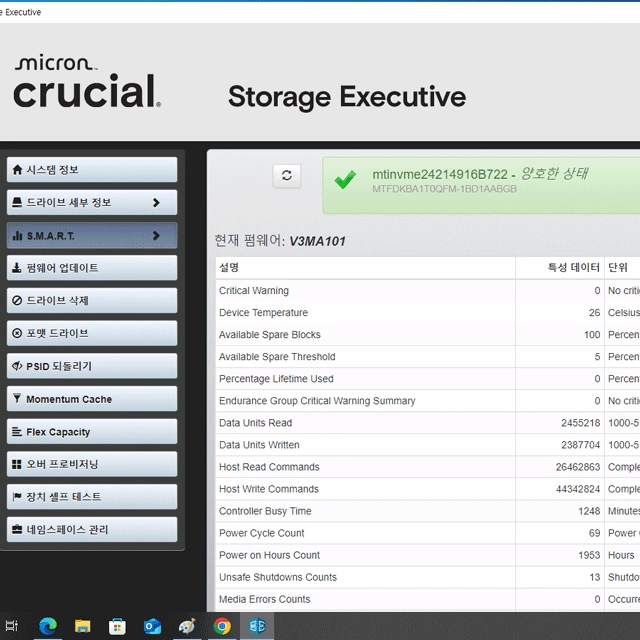Open 드라이브 세부 정보 section

pos(92,202)
